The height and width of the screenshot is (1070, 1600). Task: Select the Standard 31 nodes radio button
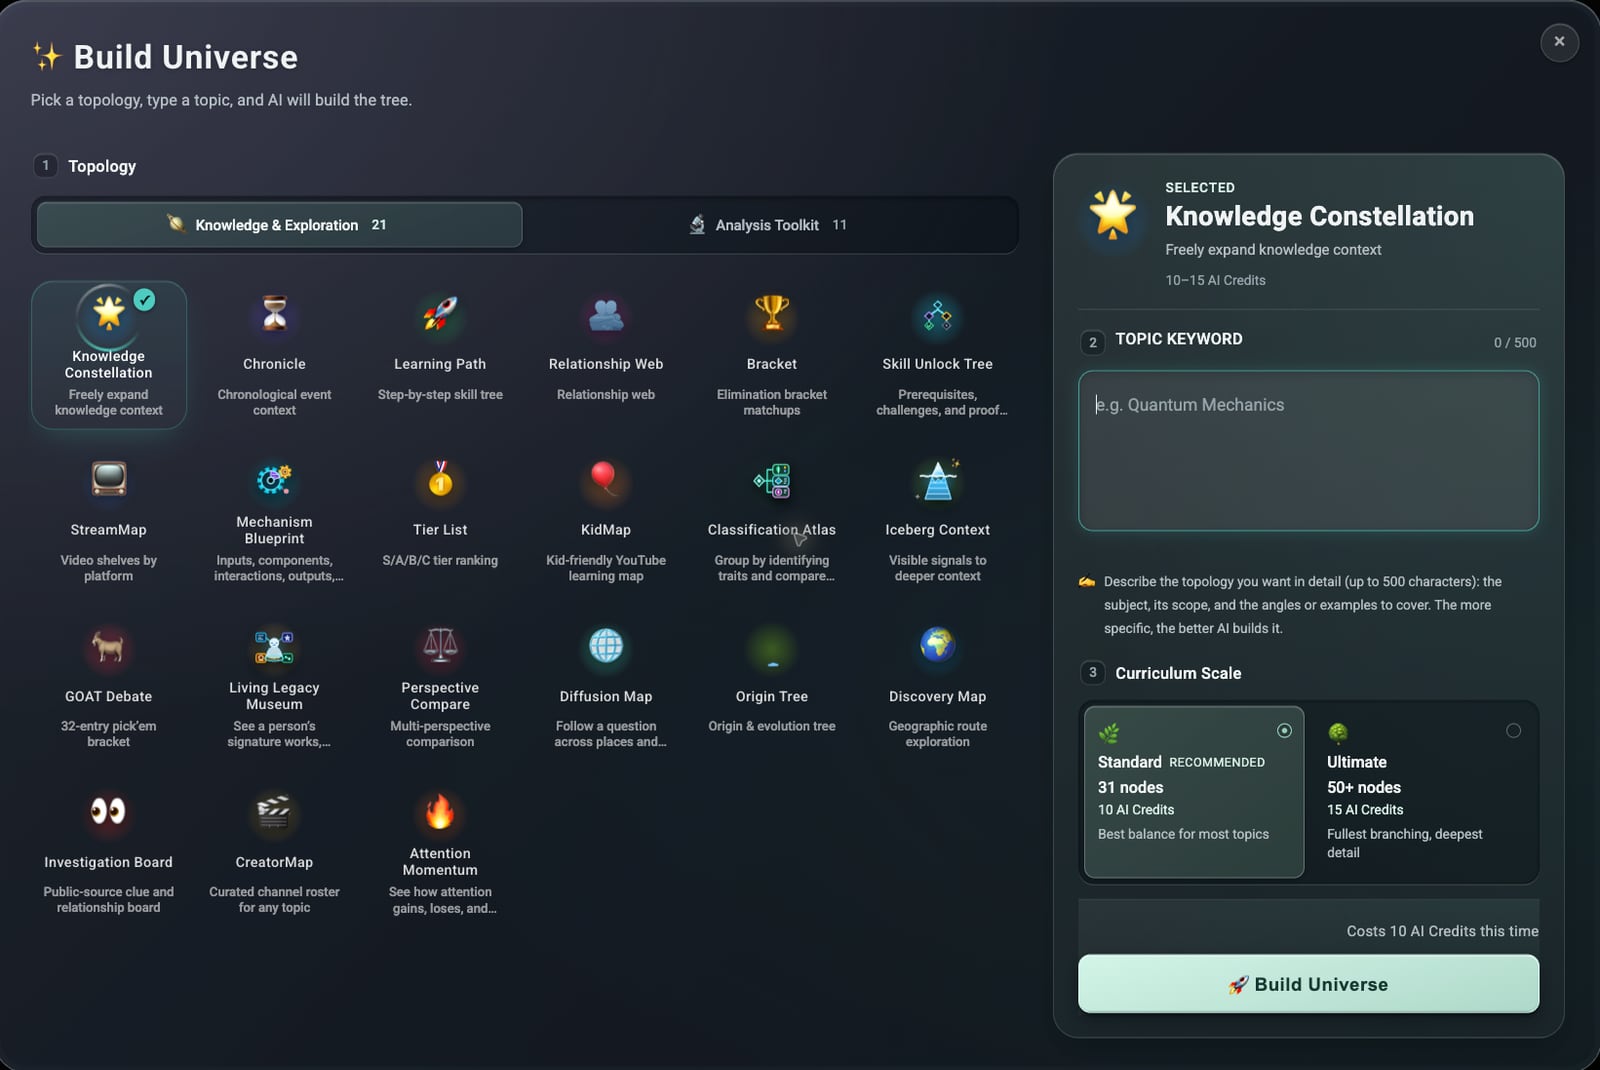pyautogui.click(x=1284, y=731)
